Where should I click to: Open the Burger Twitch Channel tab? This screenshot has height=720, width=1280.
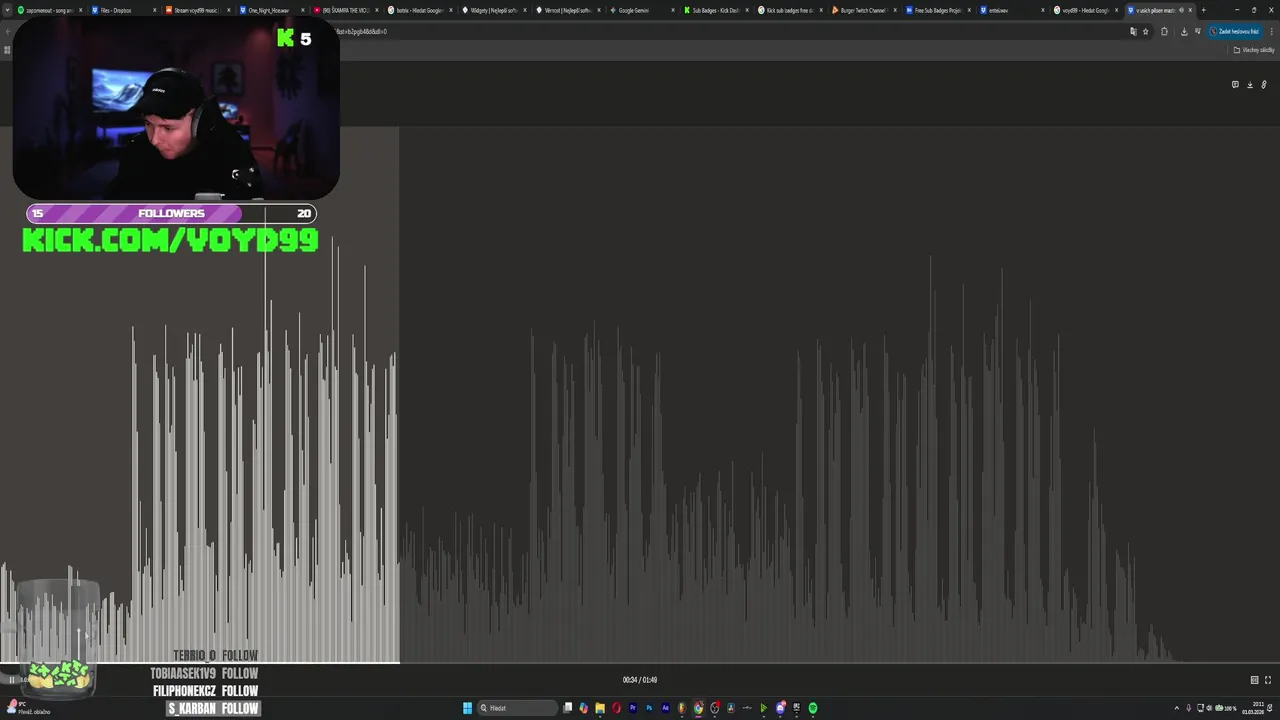862,10
